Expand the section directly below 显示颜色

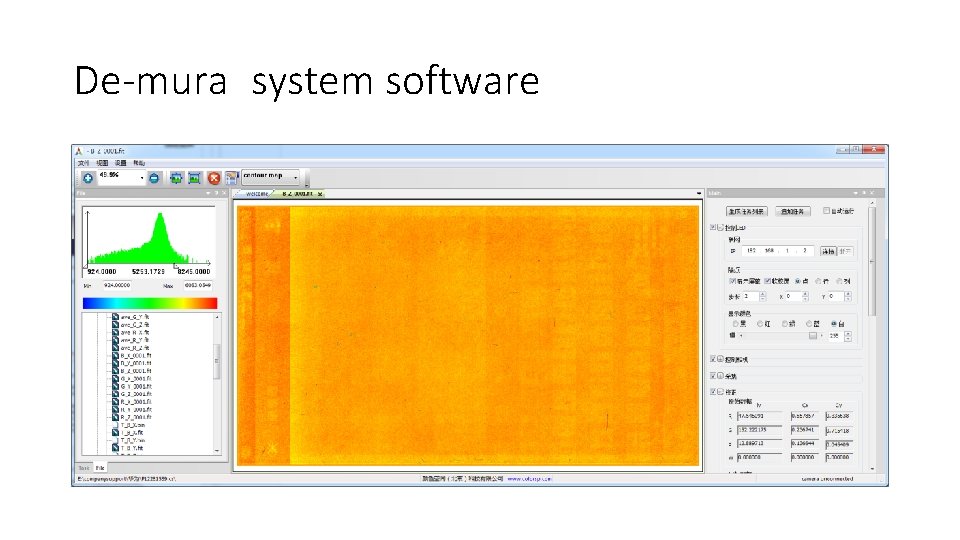(721, 359)
